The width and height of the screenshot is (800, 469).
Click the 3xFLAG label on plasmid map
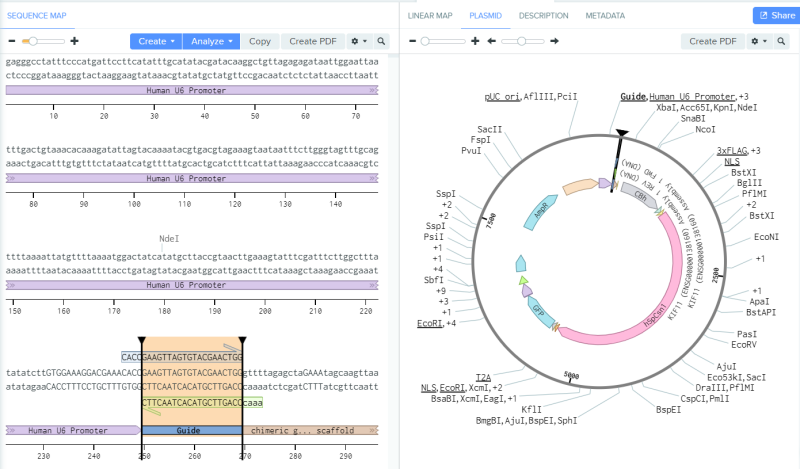tap(732, 151)
